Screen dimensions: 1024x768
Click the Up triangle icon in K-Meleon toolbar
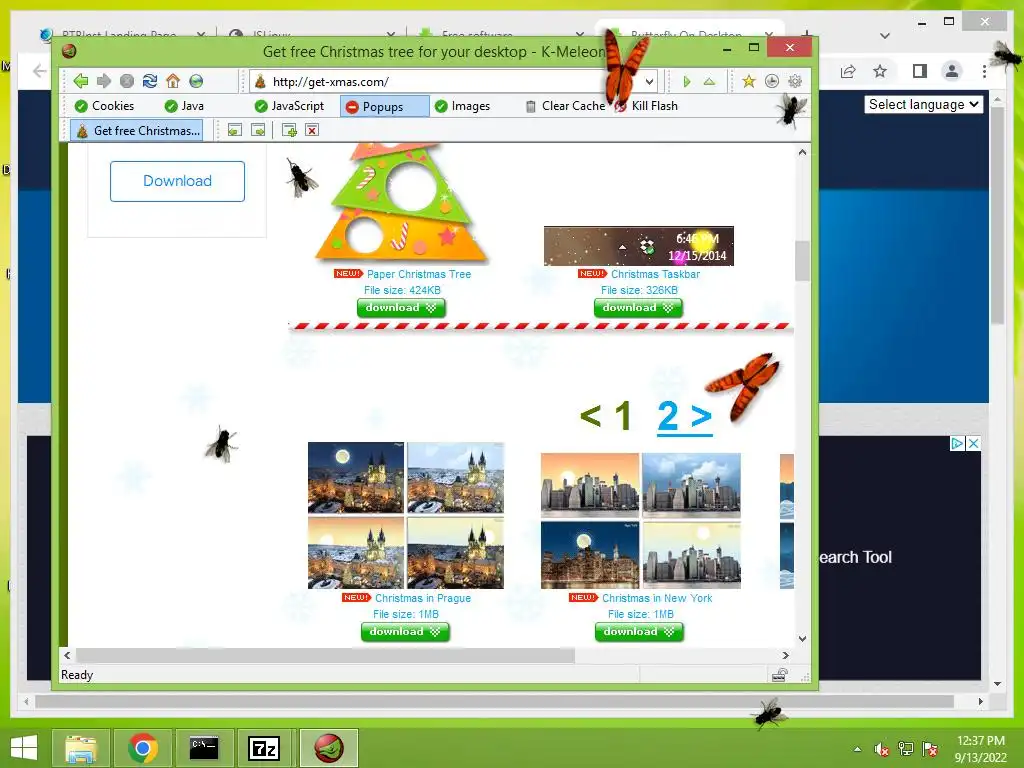(709, 82)
